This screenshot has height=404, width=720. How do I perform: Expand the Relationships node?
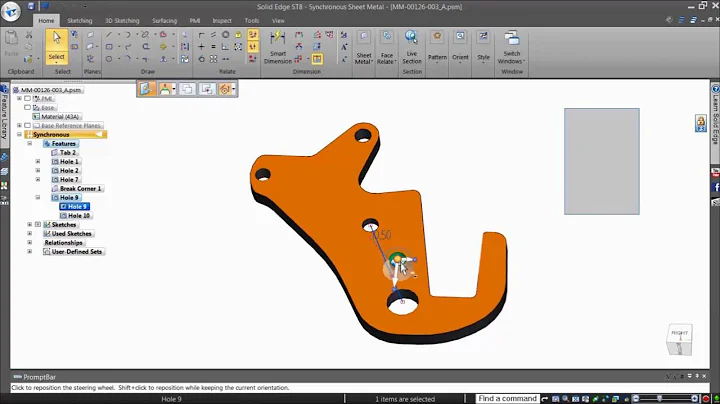tap(30, 242)
